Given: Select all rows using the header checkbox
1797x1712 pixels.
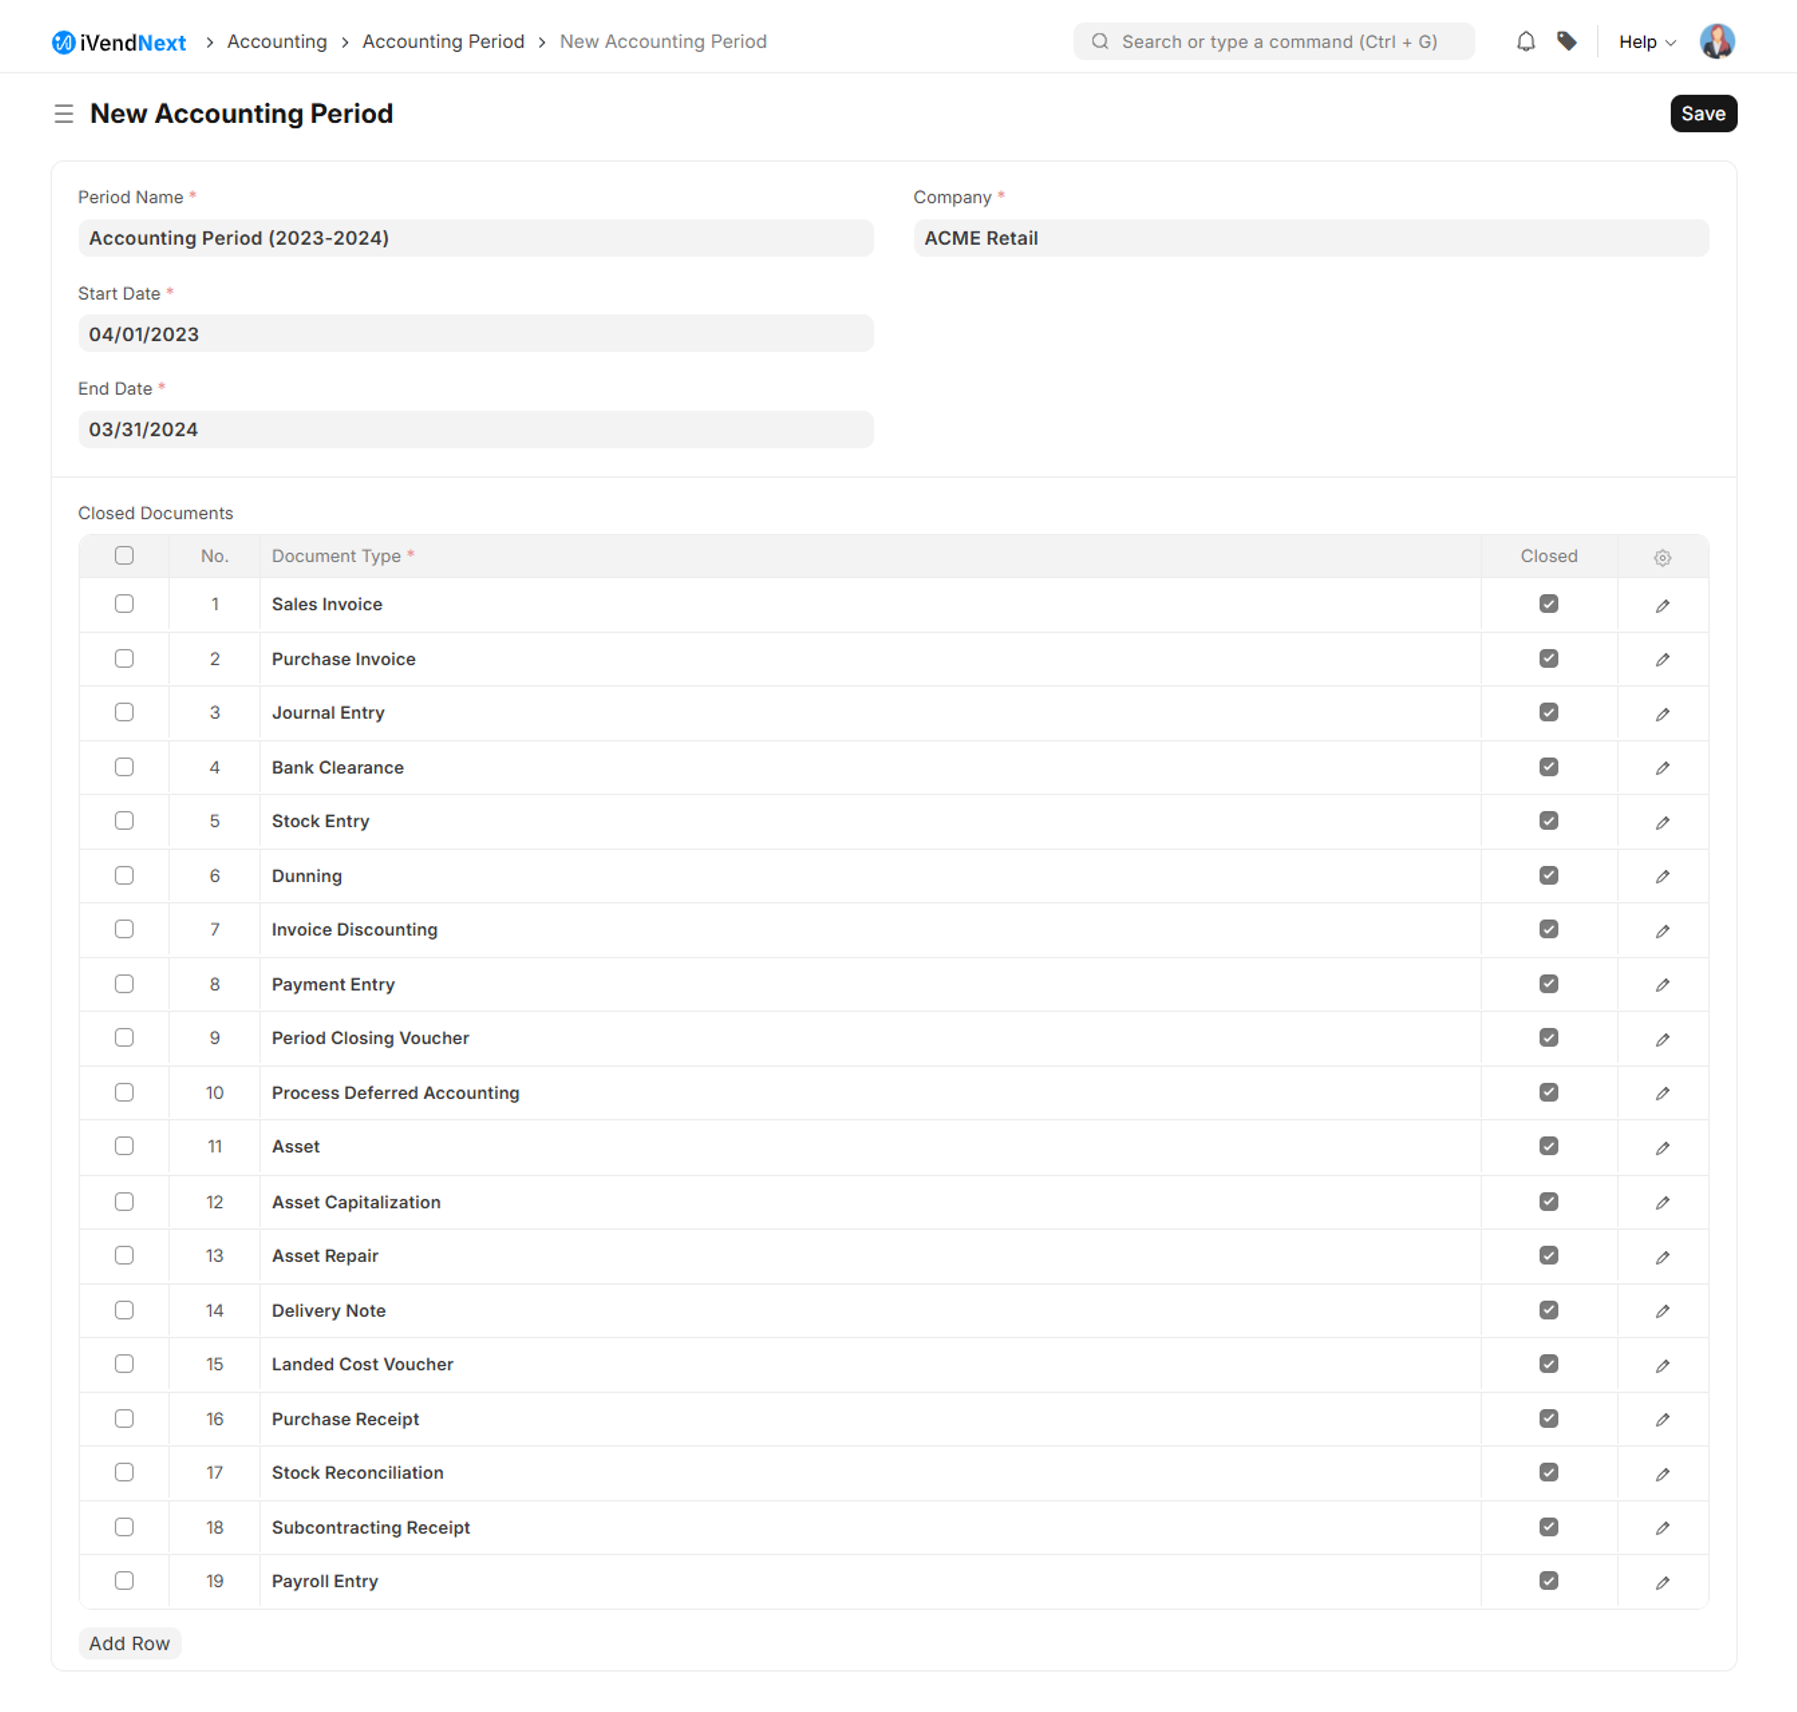Looking at the screenshot, I should point(124,556).
